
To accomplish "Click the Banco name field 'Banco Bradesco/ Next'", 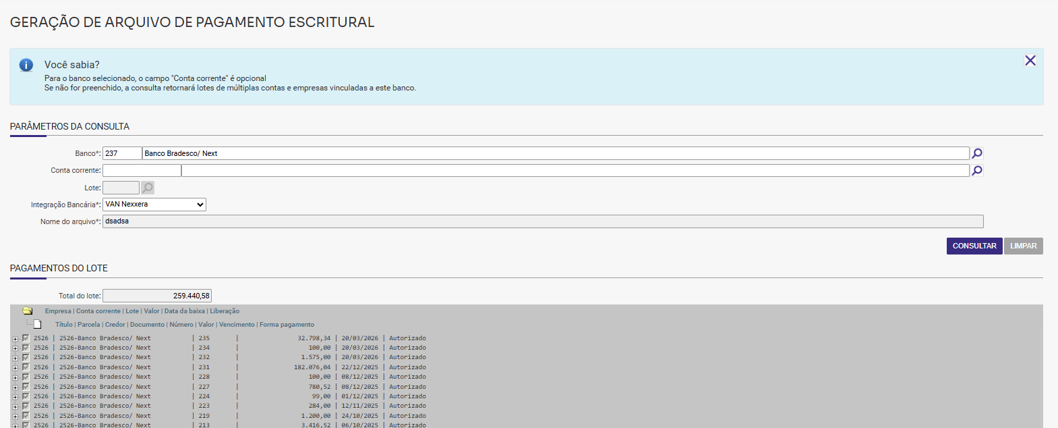I will (556, 153).
